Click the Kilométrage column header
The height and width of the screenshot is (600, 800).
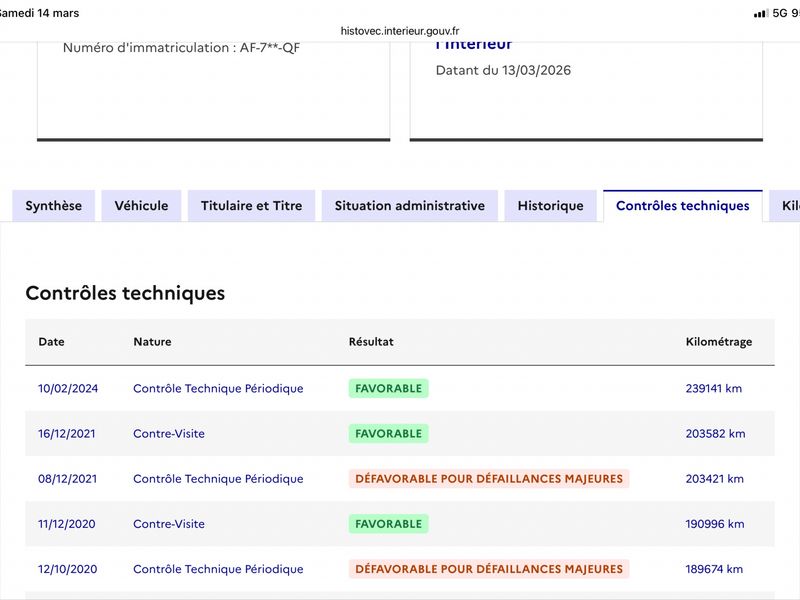(718, 342)
